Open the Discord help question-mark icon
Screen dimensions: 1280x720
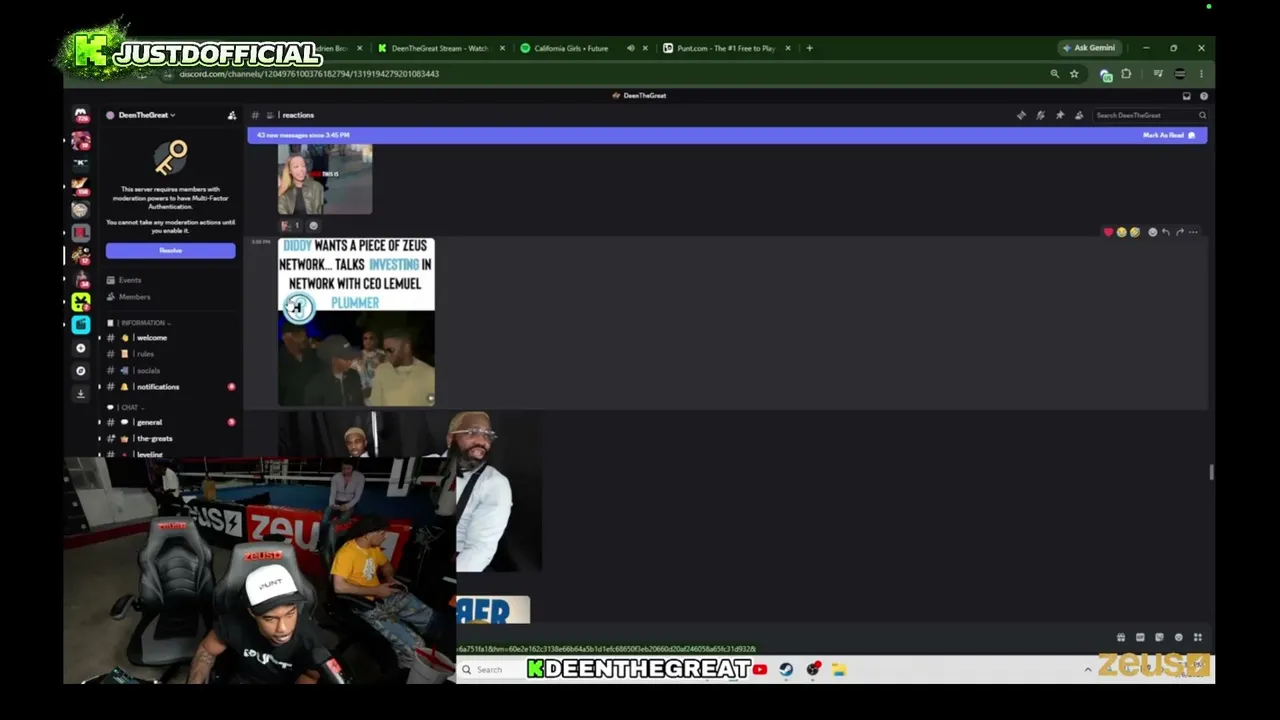tap(1203, 96)
